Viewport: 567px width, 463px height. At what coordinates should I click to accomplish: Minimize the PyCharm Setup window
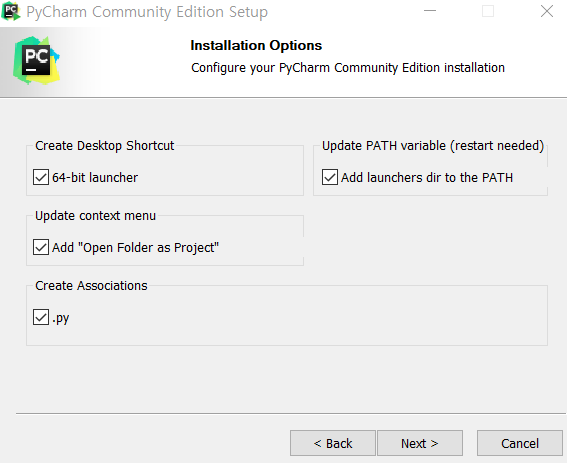tap(430, 11)
